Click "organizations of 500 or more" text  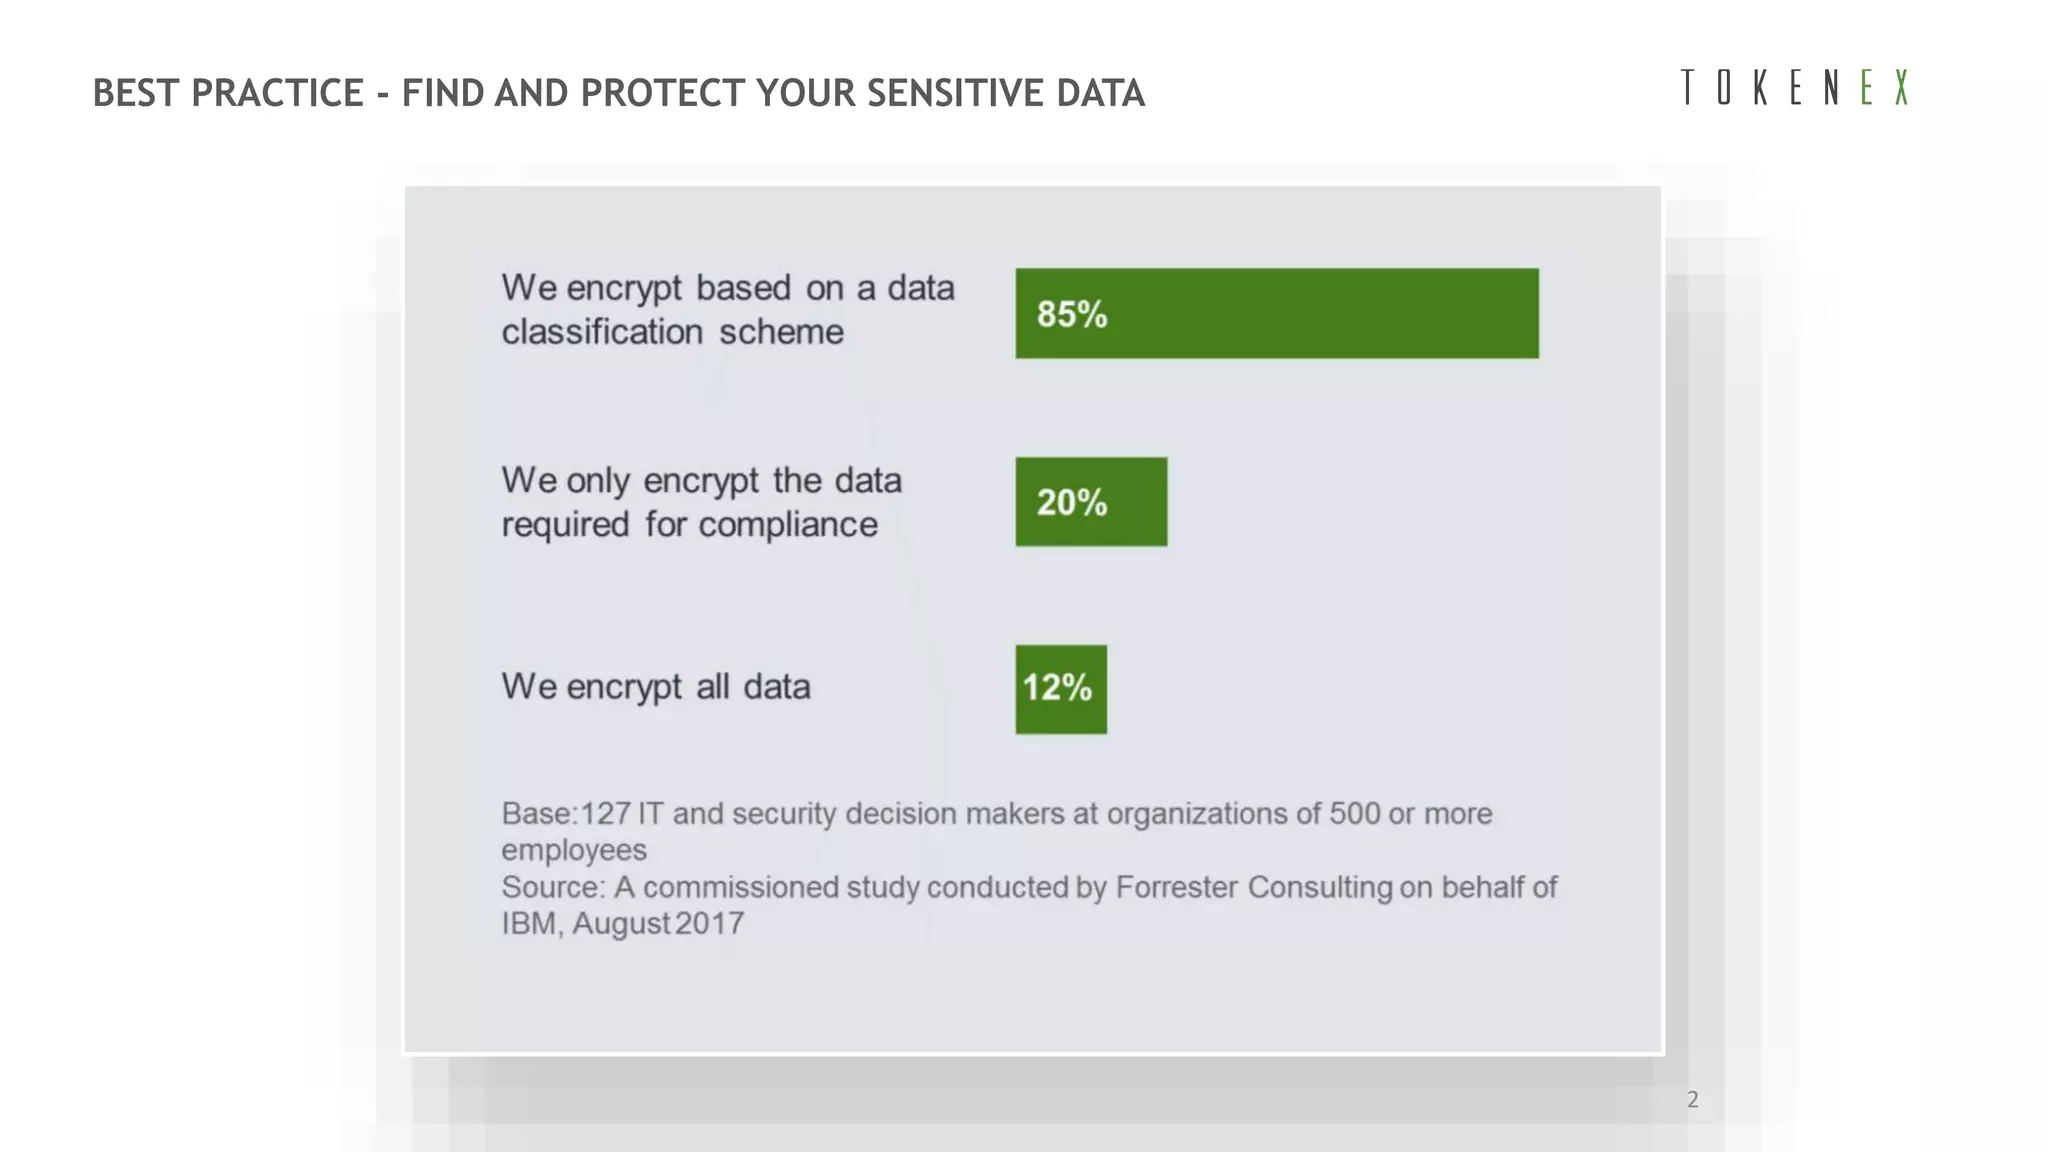pyautogui.click(x=1298, y=814)
